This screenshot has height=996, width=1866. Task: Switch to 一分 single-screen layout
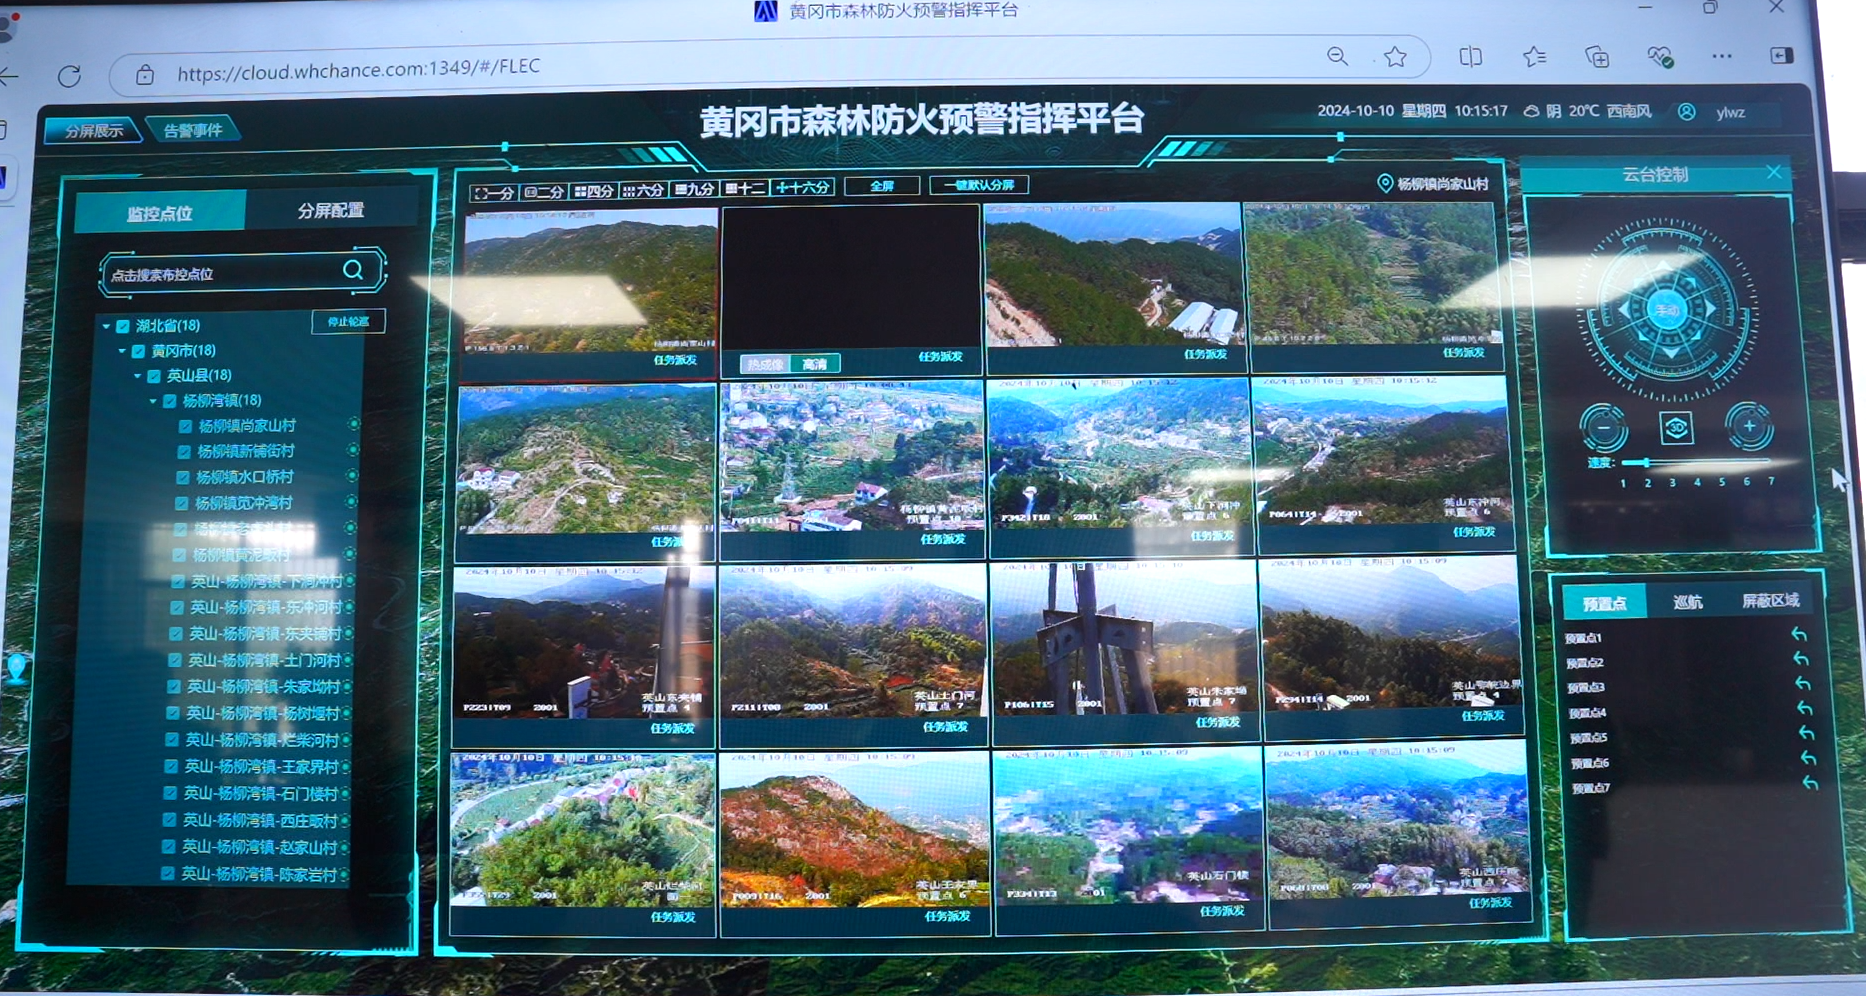pos(494,192)
